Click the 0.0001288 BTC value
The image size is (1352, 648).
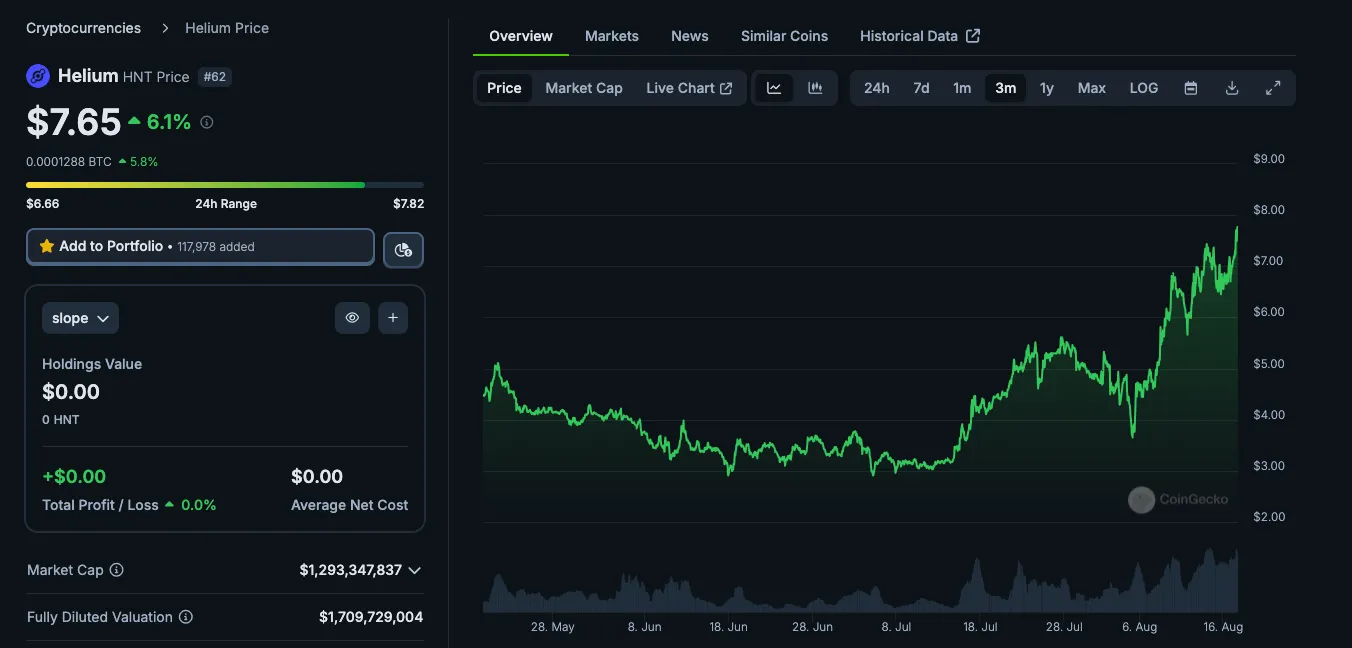69,161
